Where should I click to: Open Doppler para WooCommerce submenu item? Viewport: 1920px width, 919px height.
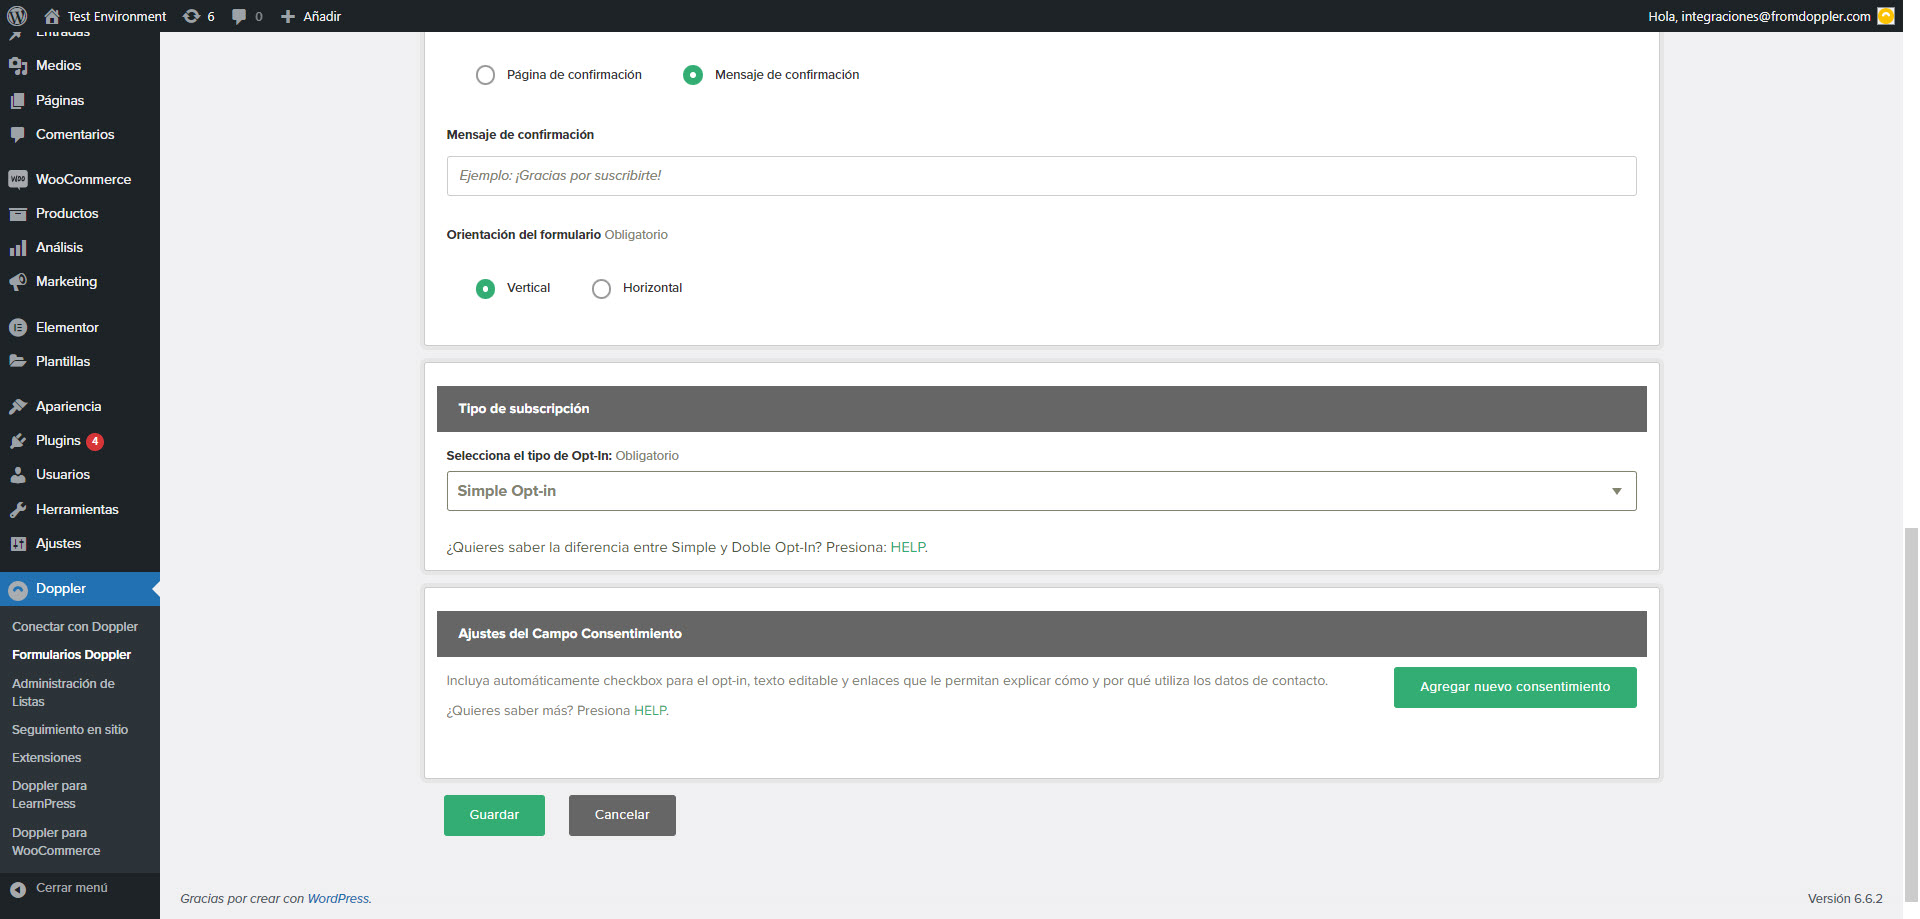[56, 842]
